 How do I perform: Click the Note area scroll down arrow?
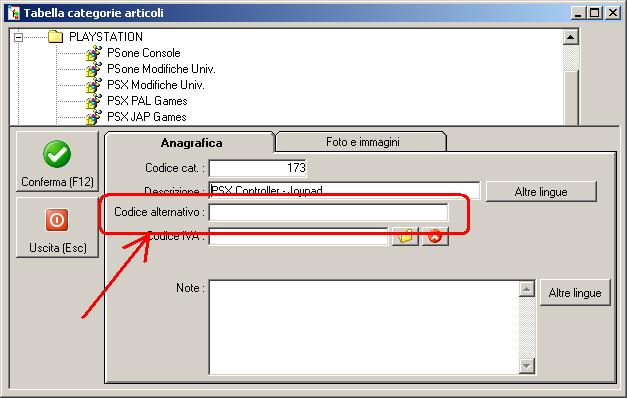(527, 366)
